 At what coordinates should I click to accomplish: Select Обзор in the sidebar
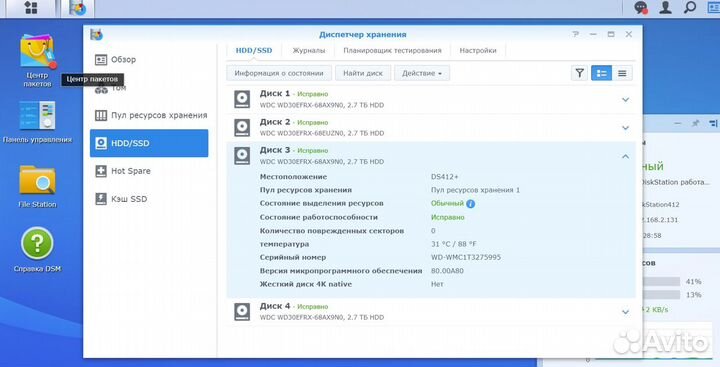[x=149, y=59]
